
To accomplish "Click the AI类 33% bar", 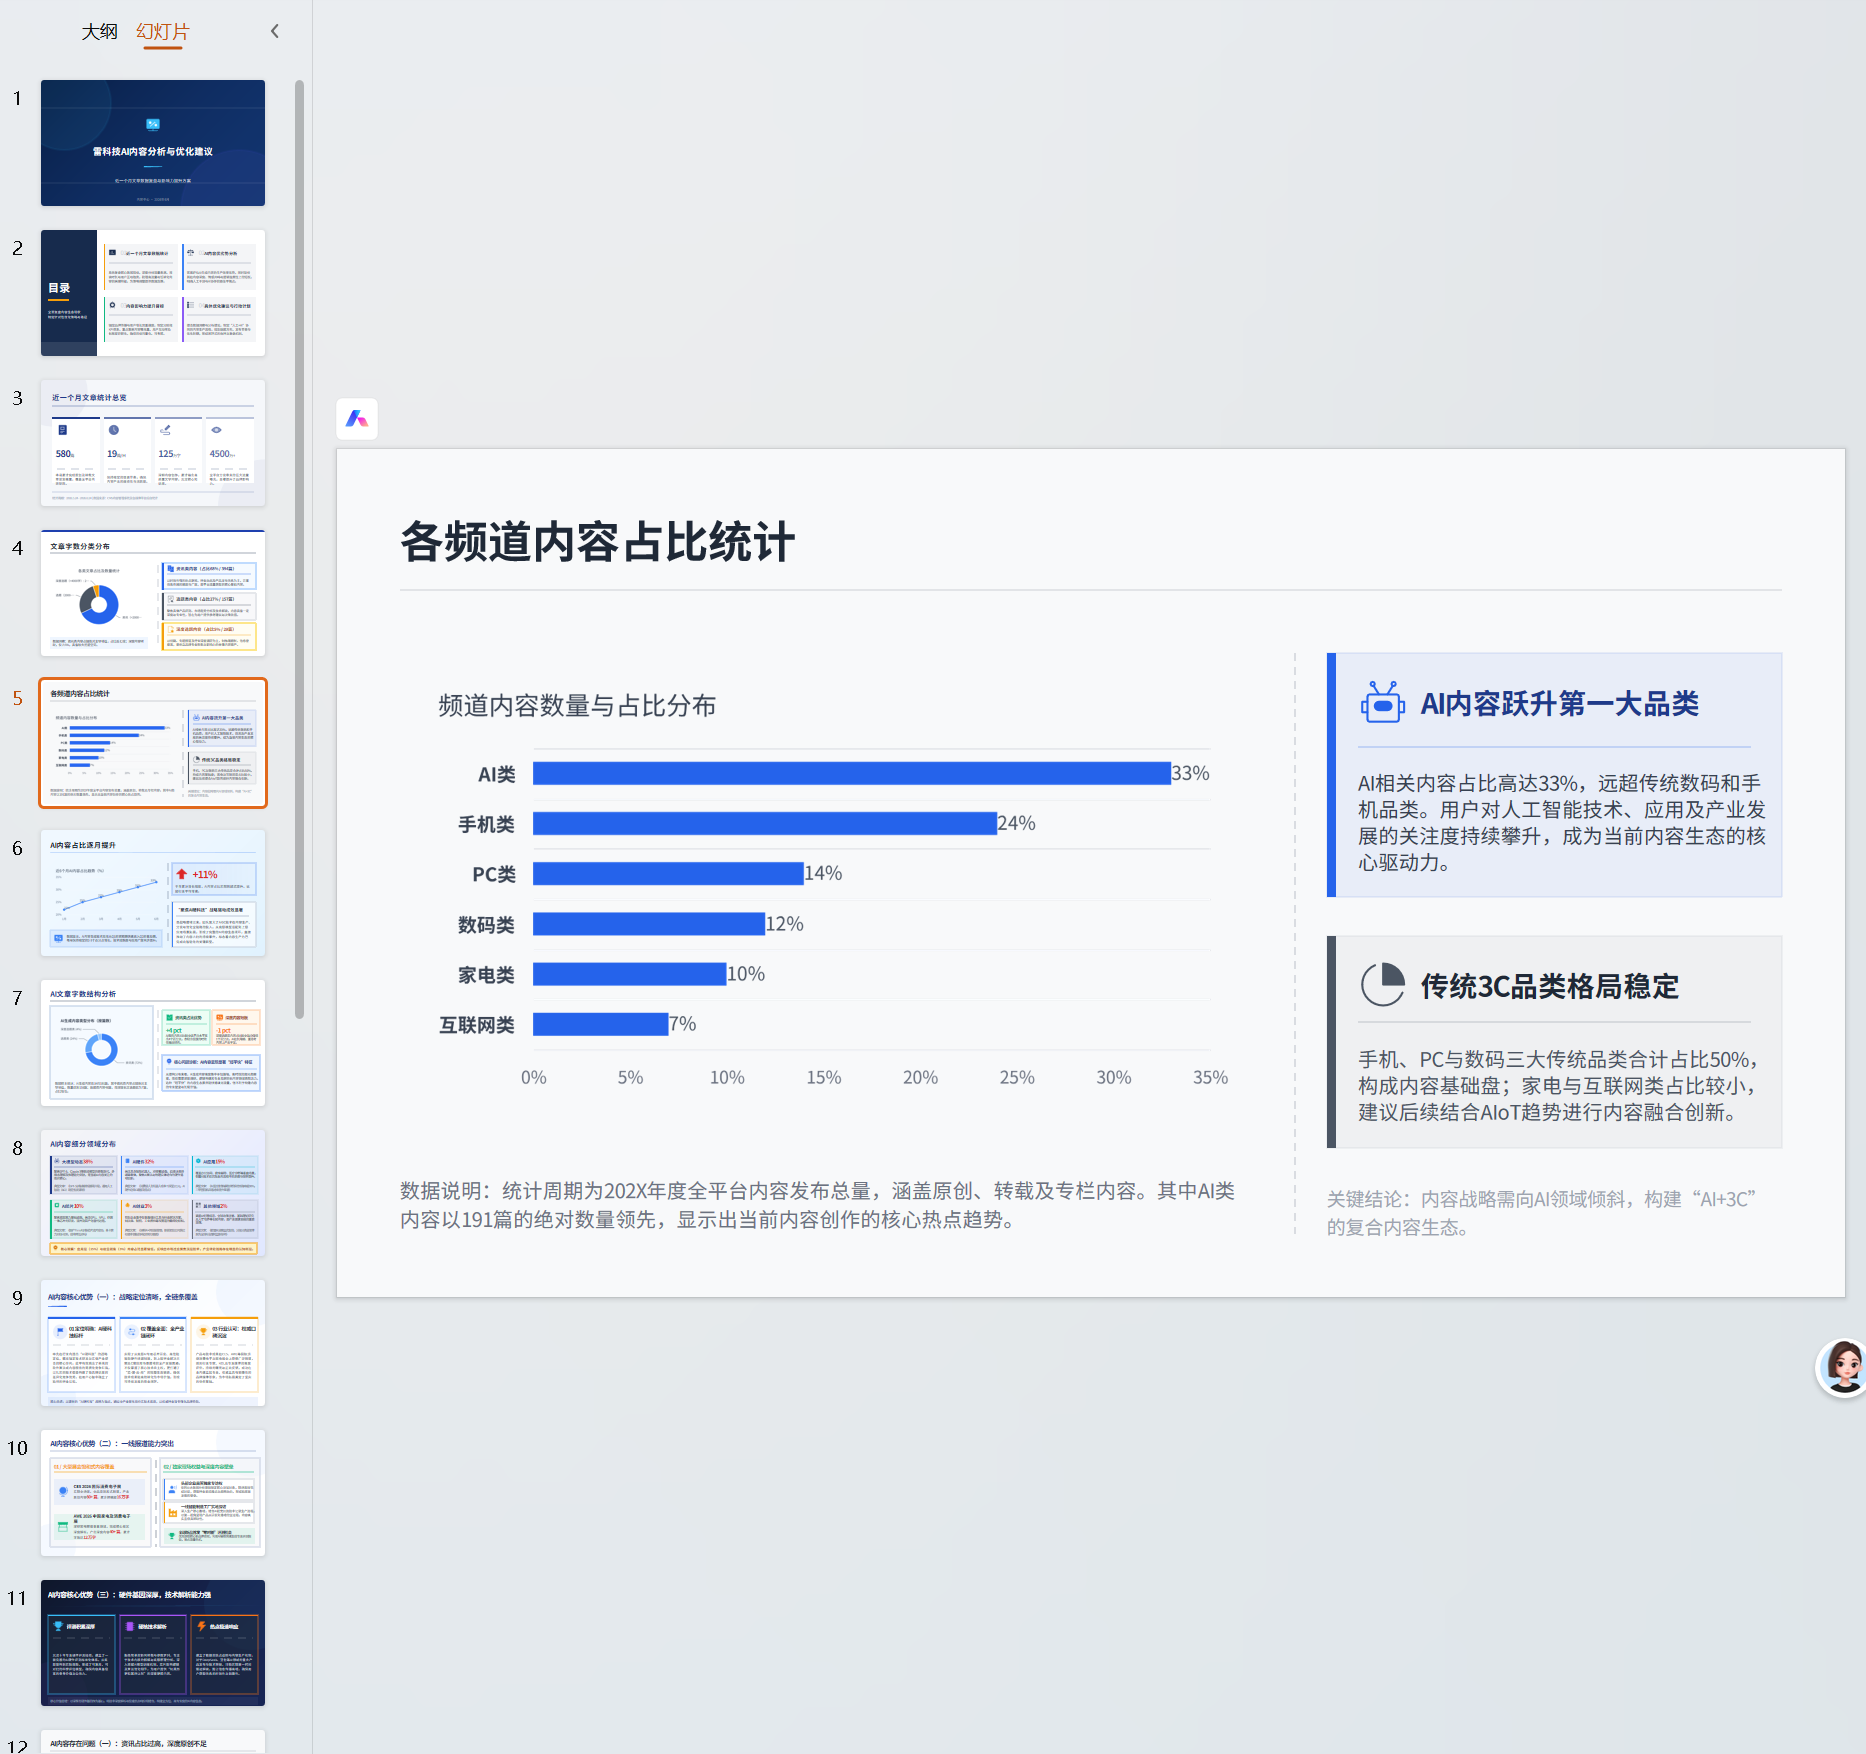I will pyautogui.click(x=851, y=773).
